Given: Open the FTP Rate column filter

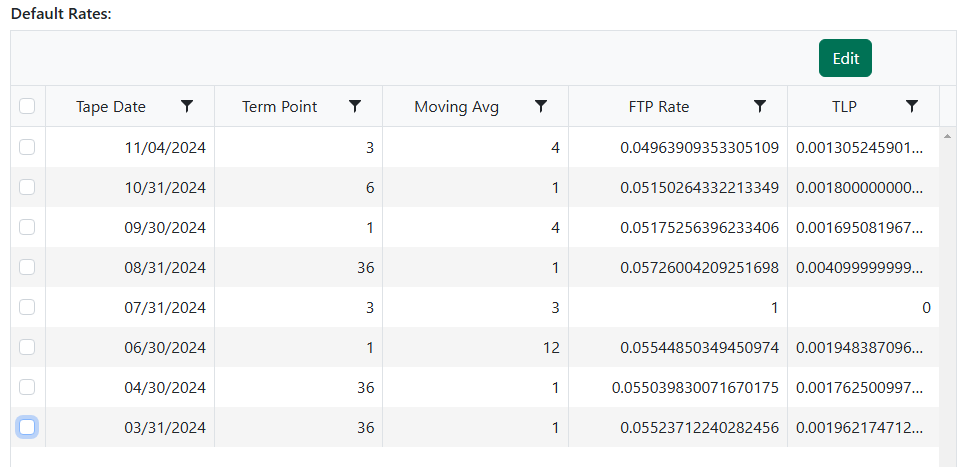Looking at the screenshot, I should [x=760, y=106].
